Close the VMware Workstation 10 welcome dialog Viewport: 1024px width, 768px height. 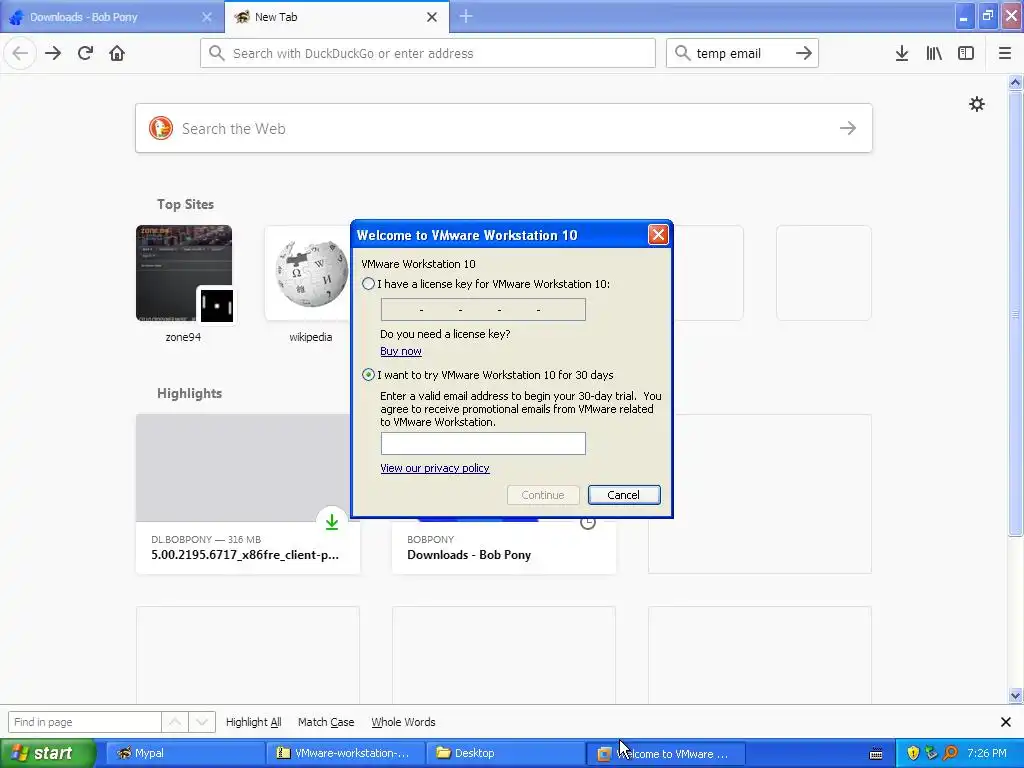coord(658,234)
